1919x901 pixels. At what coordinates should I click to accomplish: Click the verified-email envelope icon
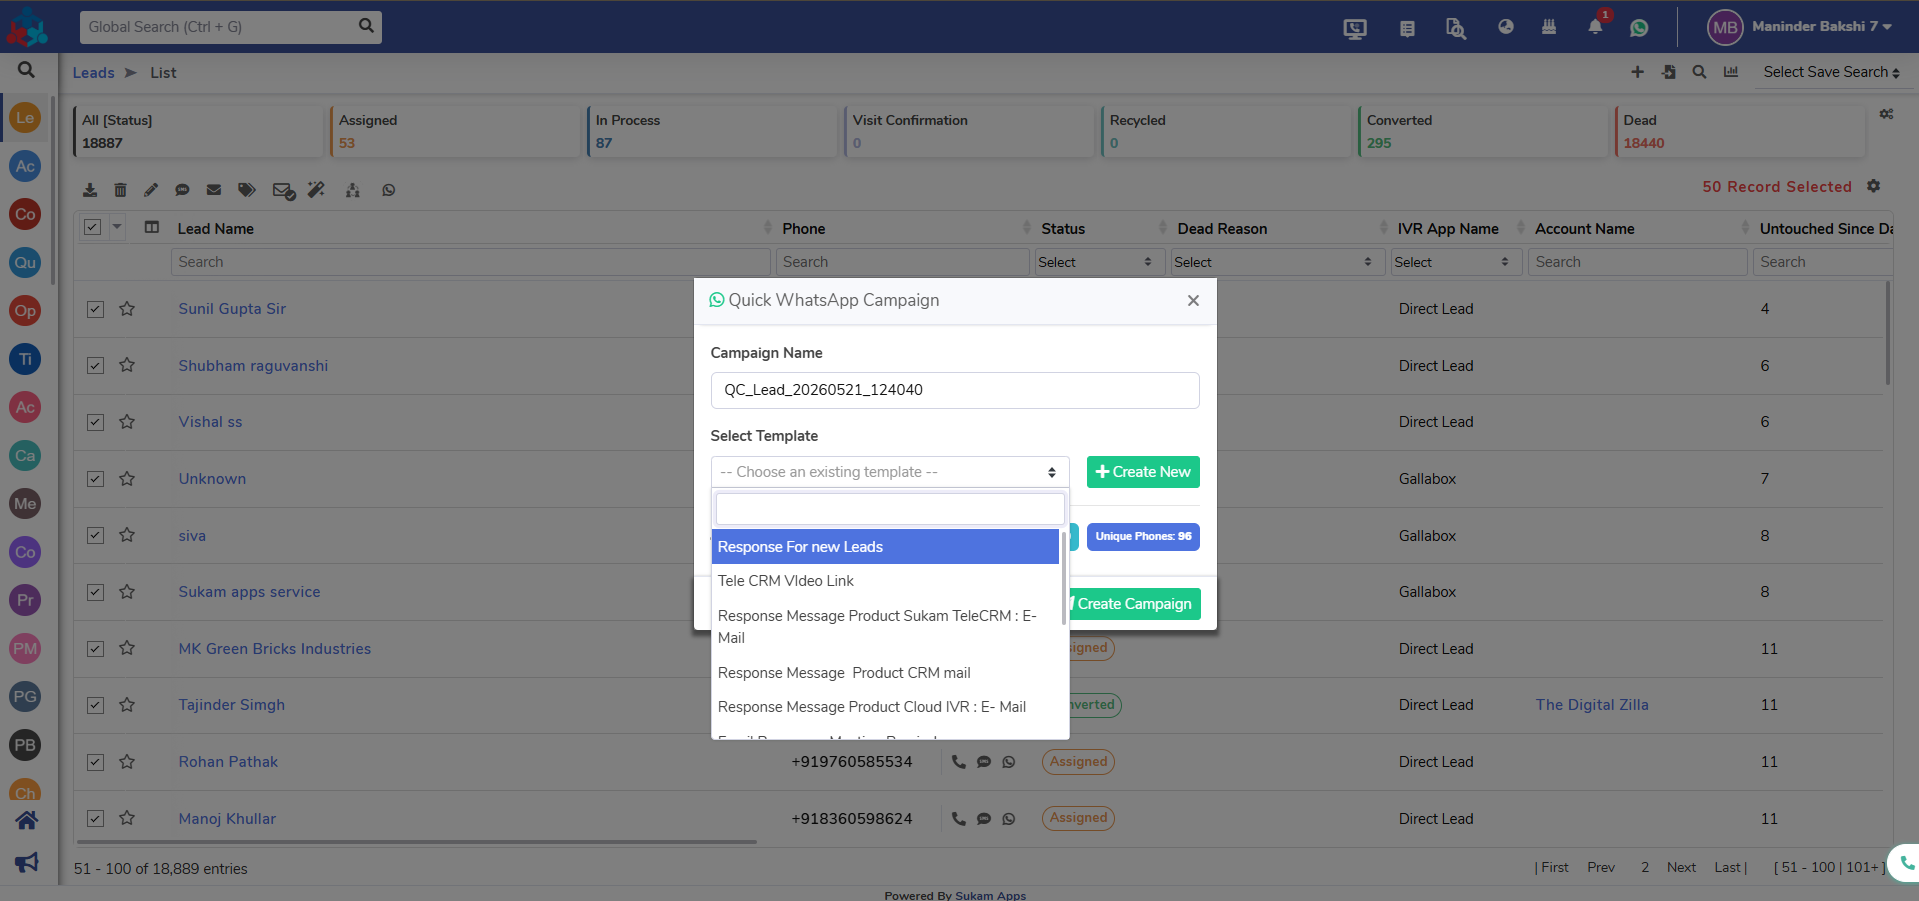click(284, 191)
